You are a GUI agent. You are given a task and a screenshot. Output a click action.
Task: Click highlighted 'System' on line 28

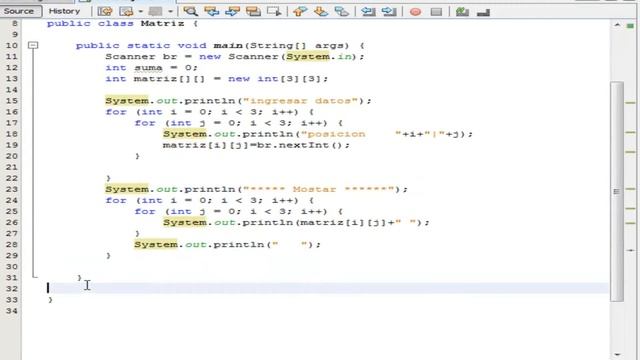(156, 244)
